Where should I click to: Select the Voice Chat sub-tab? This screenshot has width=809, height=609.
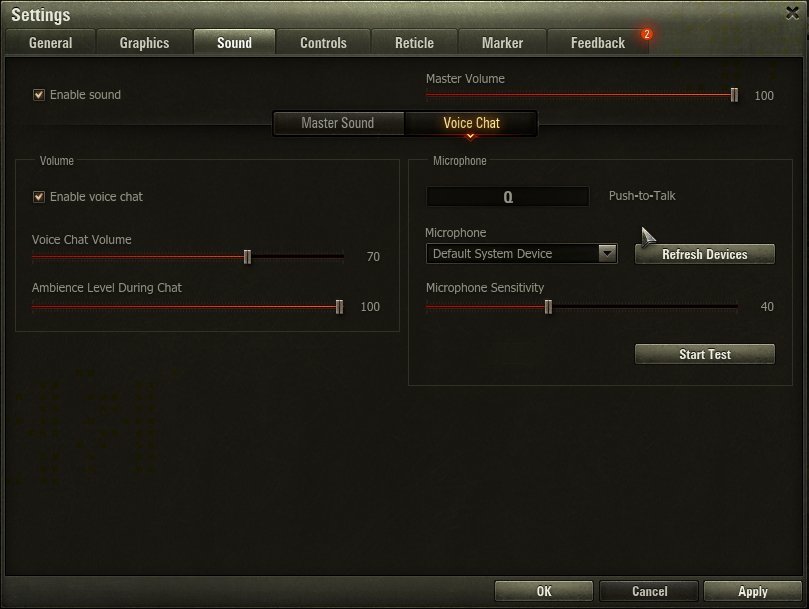tap(471, 123)
